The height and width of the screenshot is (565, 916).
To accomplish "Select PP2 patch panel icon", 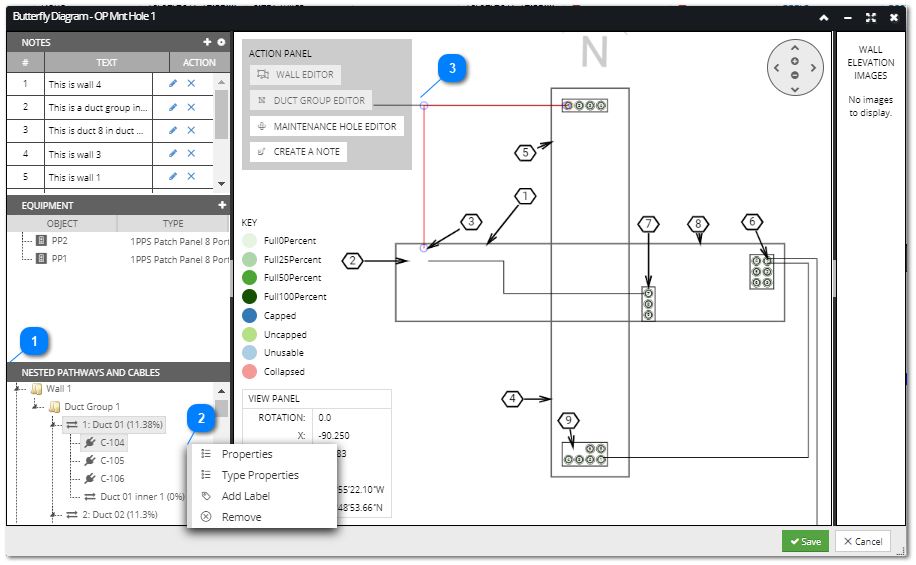I will (41, 241).
